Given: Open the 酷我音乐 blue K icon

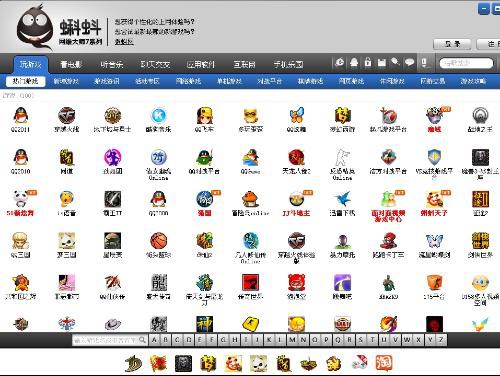Looking at the screenshot, I should tap(158, 115).
